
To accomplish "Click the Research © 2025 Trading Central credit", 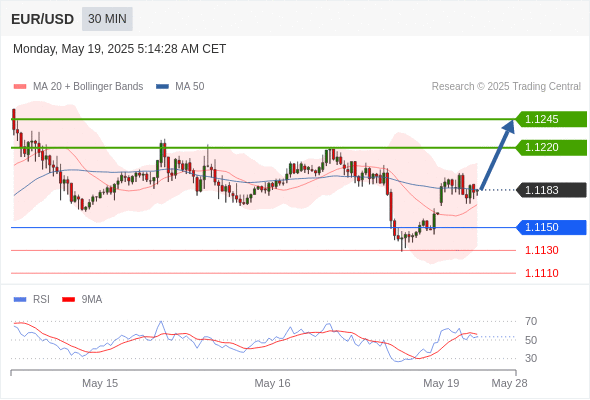I will click(x=506, y=87).
